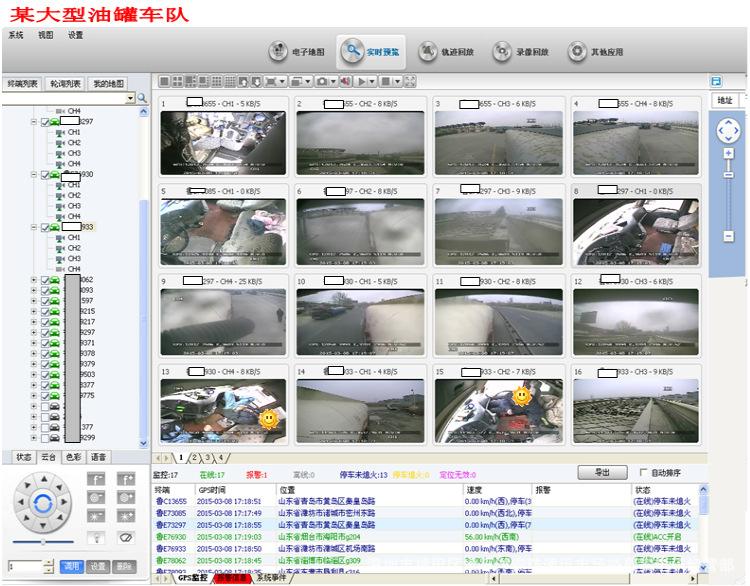The image size is (750, 586).
Task: Toggle PTZ wiper icon
Action: pyautogui.click(x=126, y=538)
